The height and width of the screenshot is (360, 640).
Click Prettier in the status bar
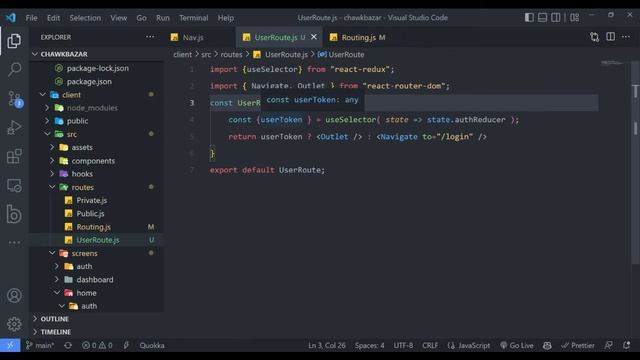[578, 345]
